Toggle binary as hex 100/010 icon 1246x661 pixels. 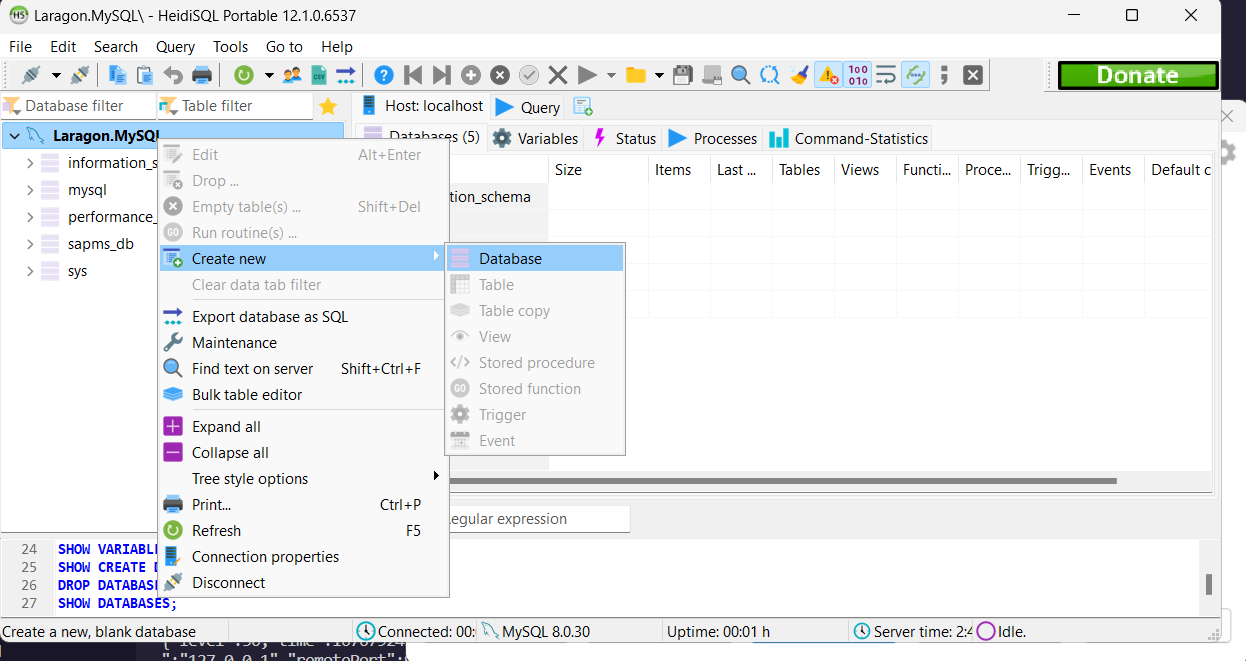pyautogui.click(x=857, y=75)
